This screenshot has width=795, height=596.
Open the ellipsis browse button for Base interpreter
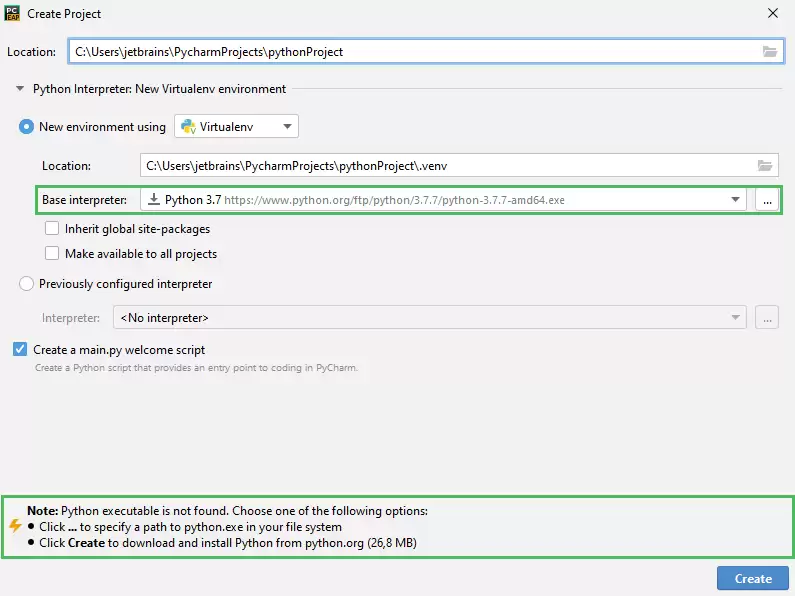[767, 200]
